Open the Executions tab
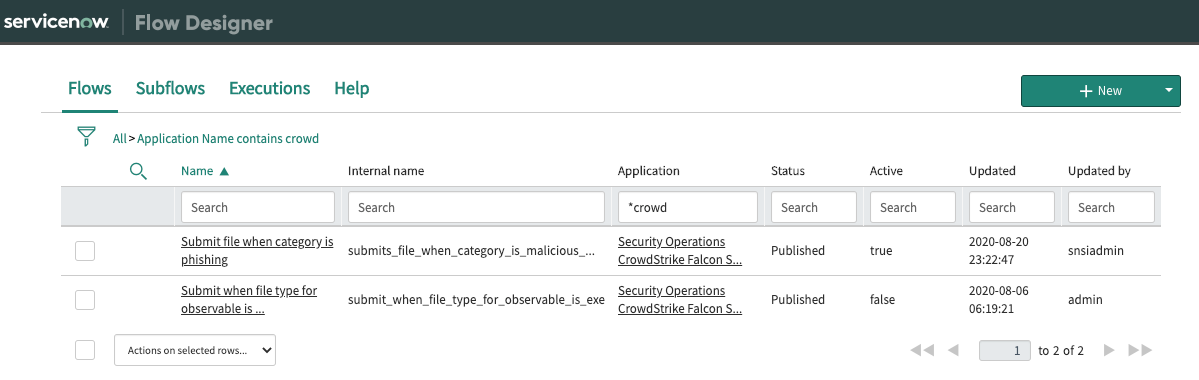The width and height of the screenshot is (1199, 380). (270, 88)
